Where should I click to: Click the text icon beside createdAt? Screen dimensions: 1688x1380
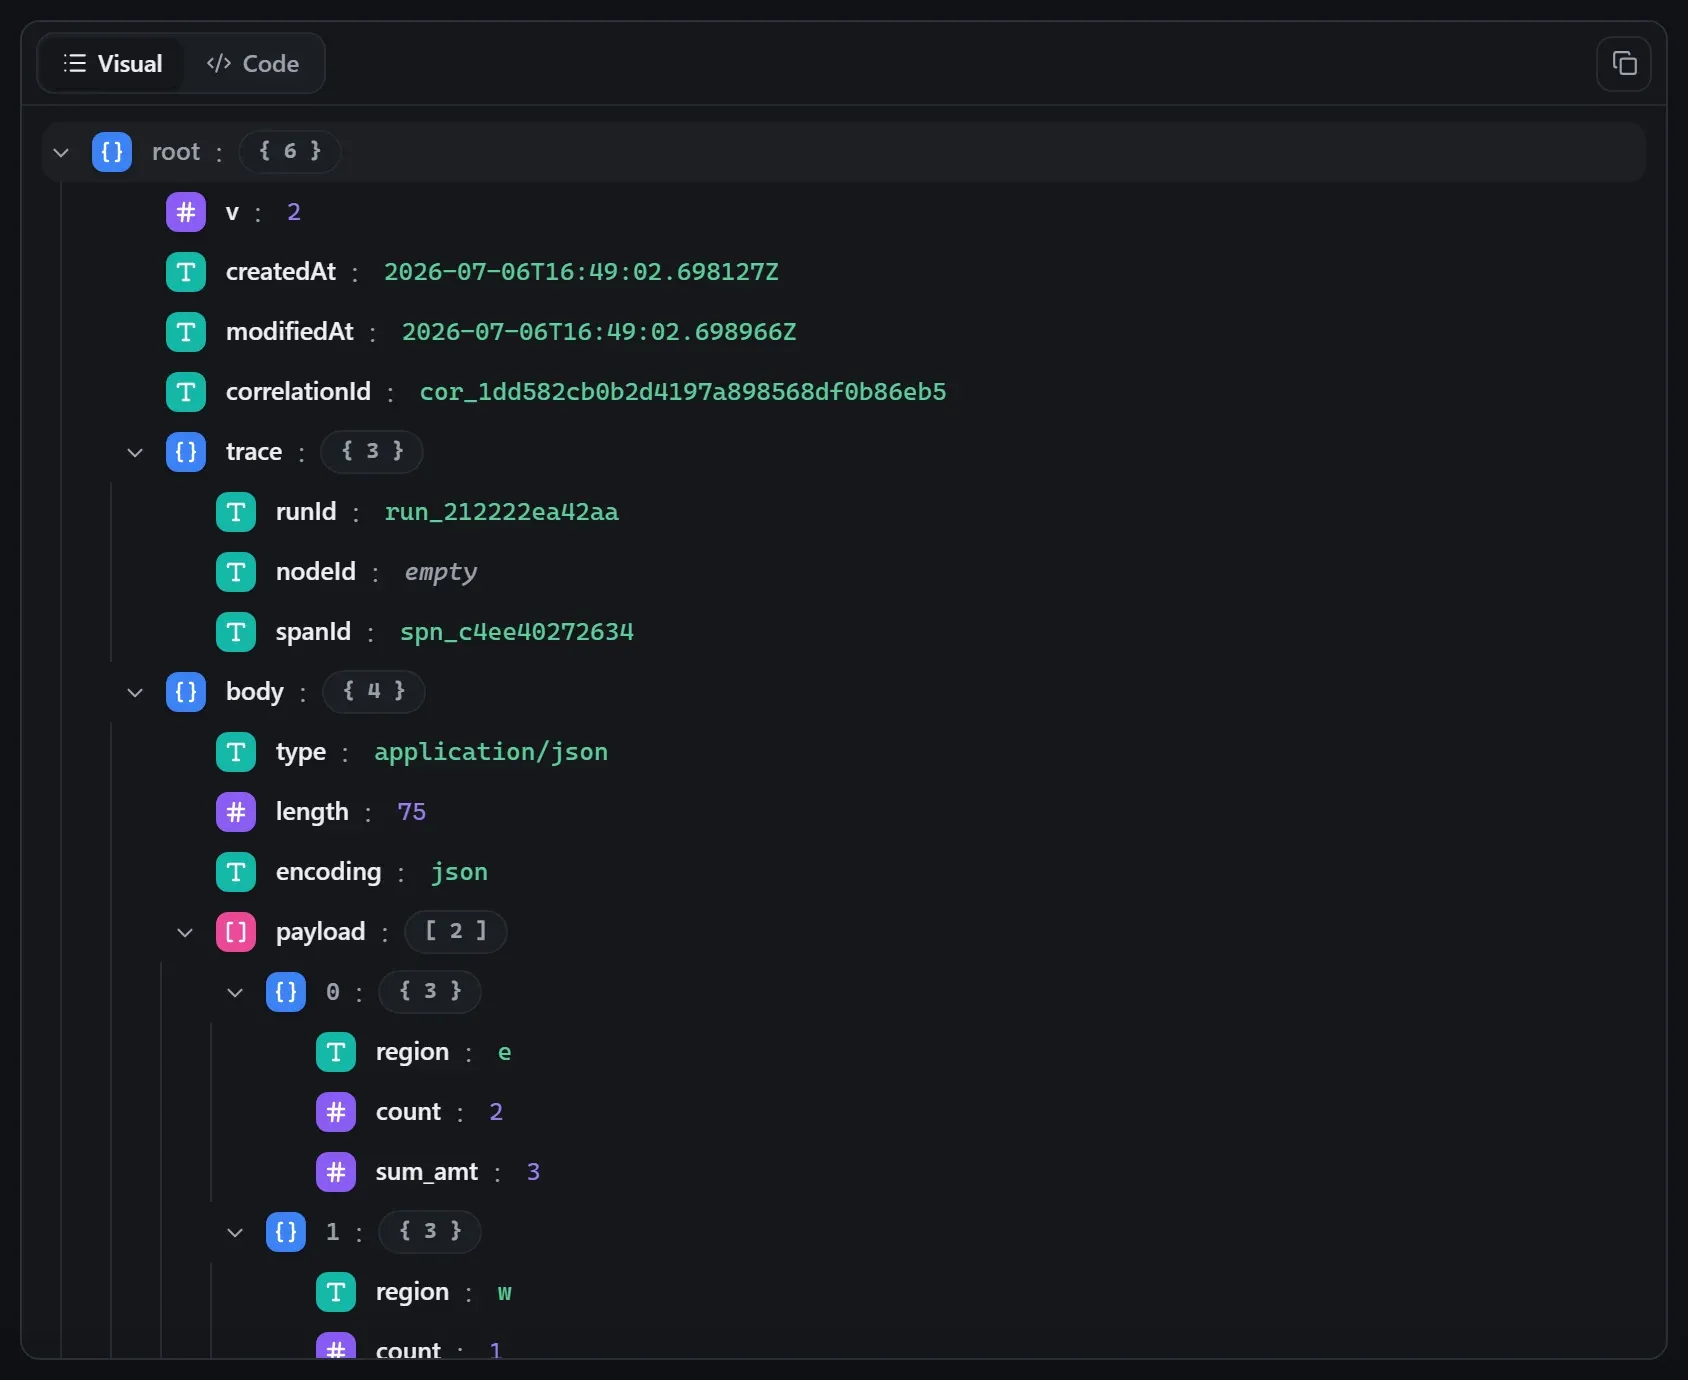[x=186, y=272]
